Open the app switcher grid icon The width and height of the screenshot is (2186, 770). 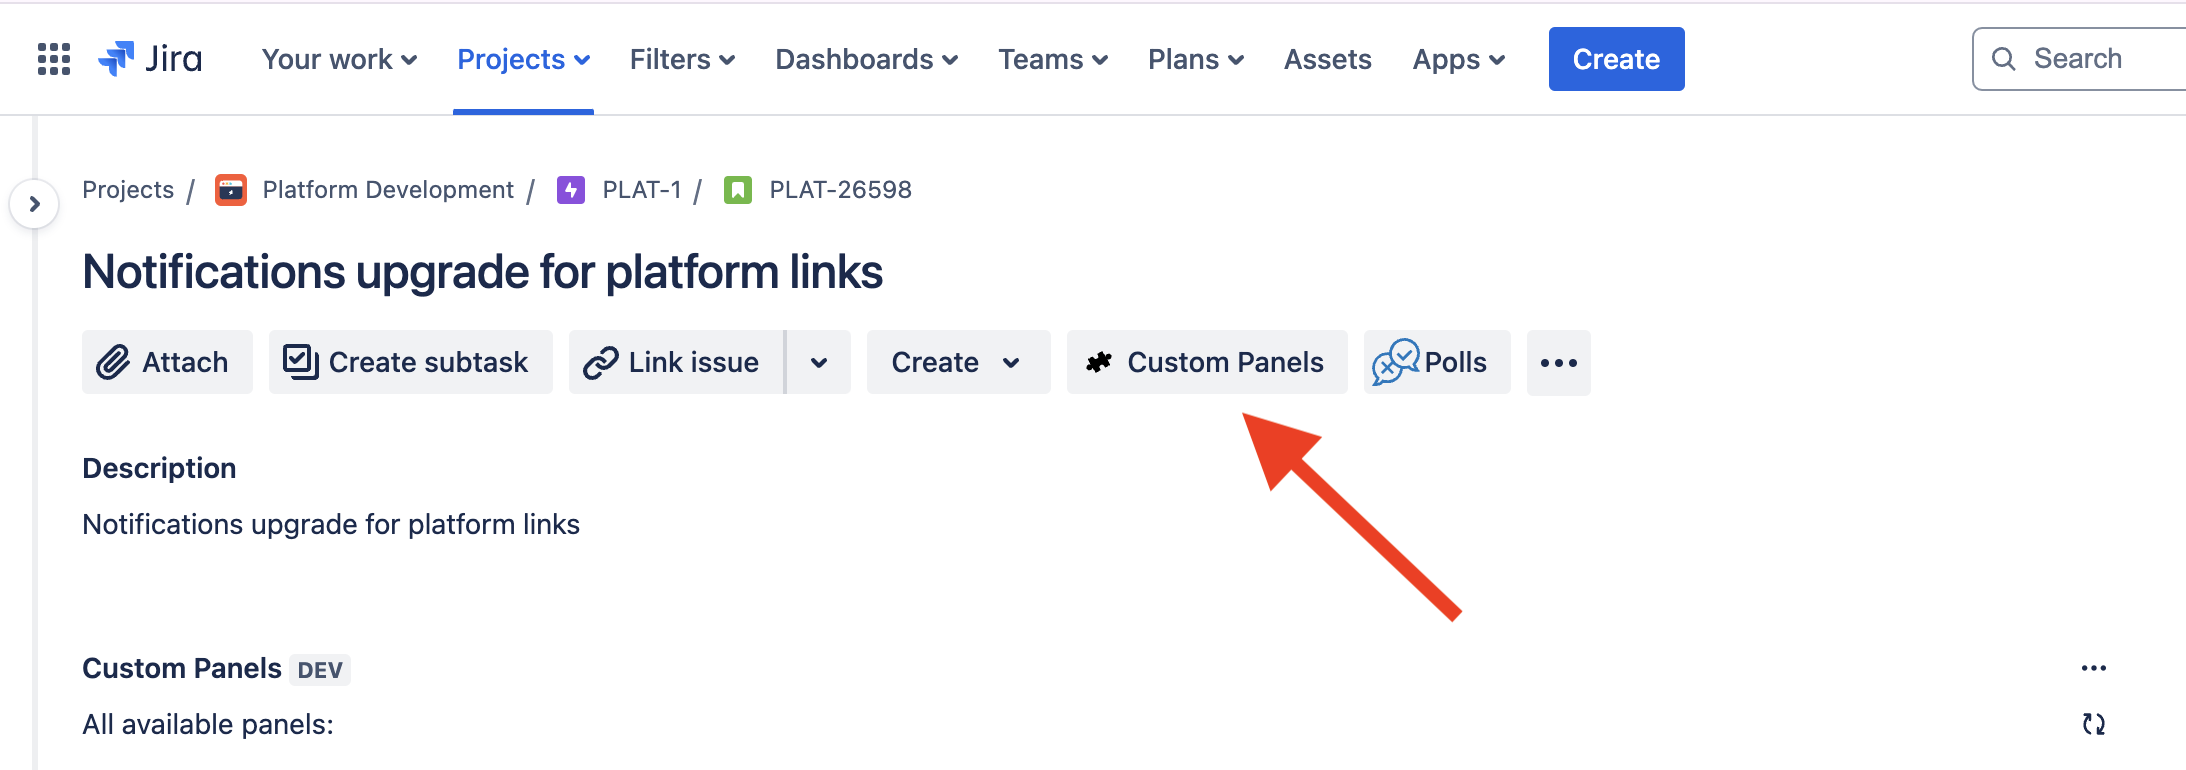54,59
